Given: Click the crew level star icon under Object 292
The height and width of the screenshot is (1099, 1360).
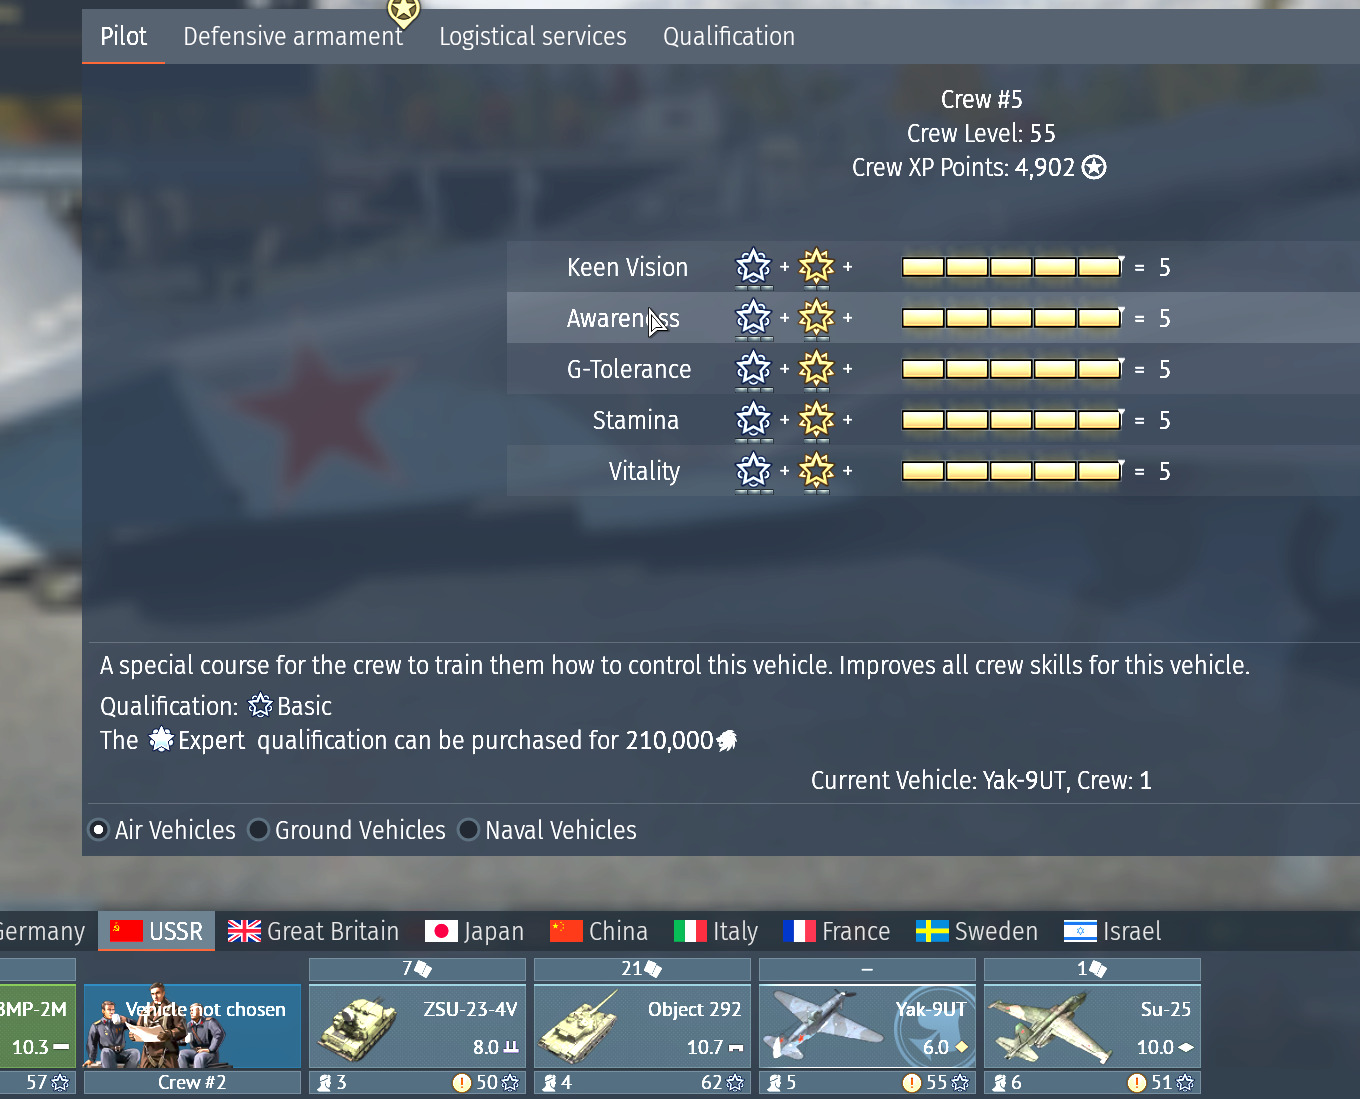Looking at the screenshot, I should (736, 1082).
